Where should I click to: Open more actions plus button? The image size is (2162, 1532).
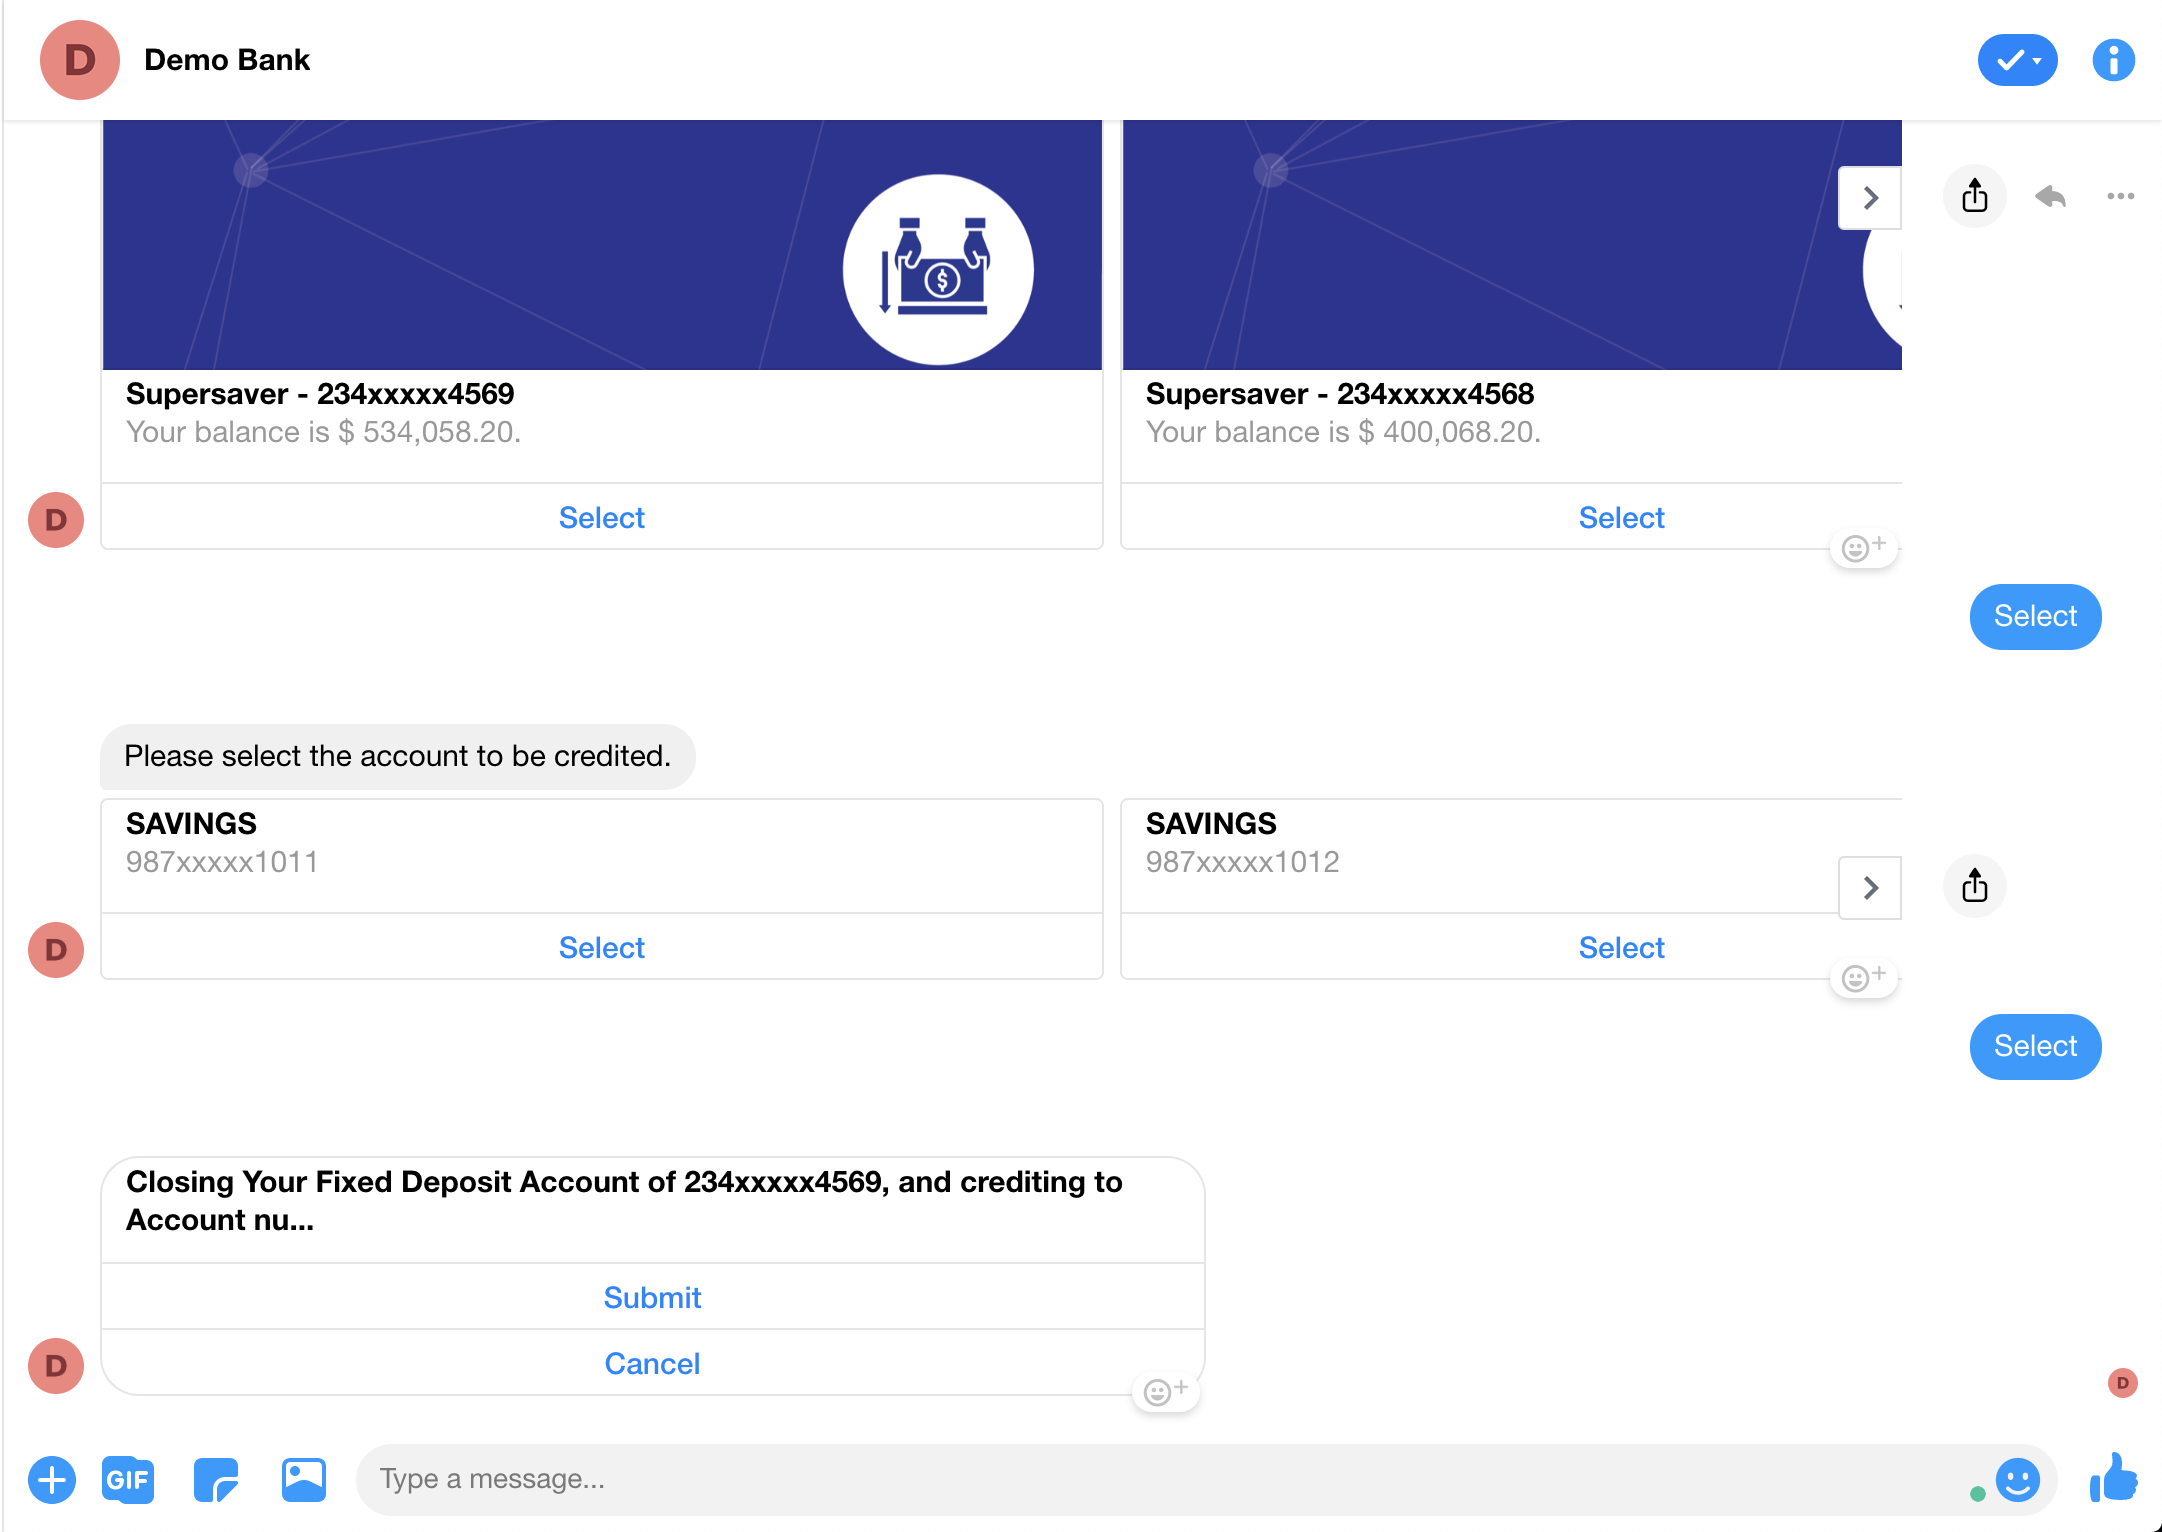(x=52, y=1480)
